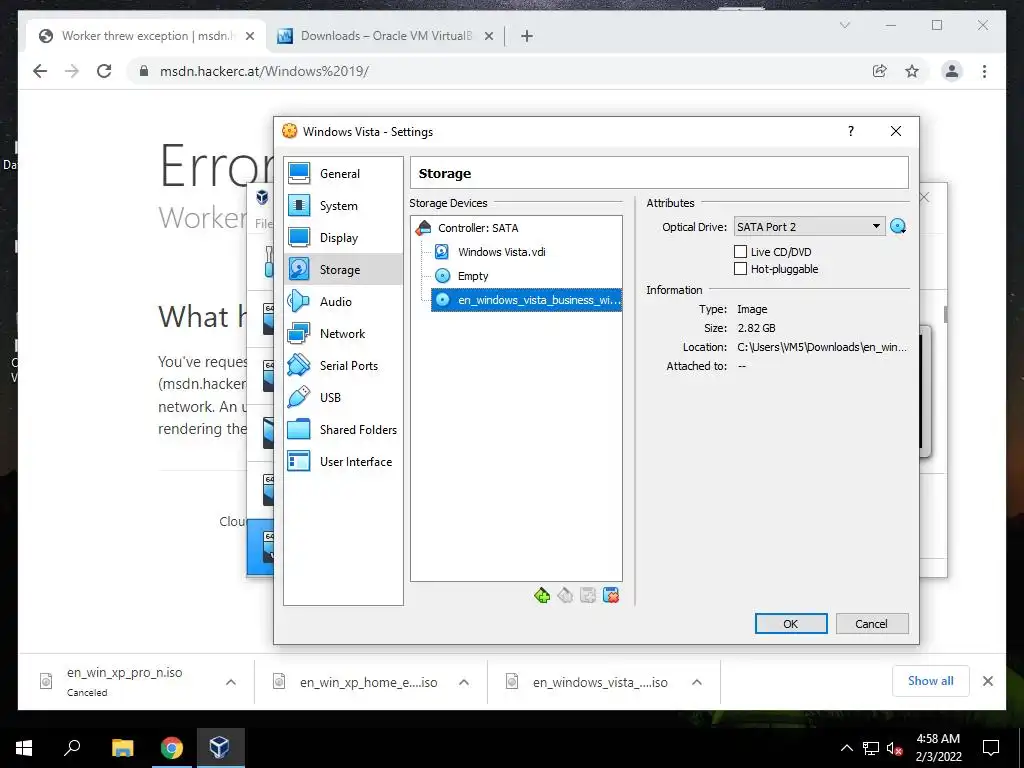The image size is (1024, 768).
Task: Click the share page icon in address bar
Action: [x=880, y=71]
